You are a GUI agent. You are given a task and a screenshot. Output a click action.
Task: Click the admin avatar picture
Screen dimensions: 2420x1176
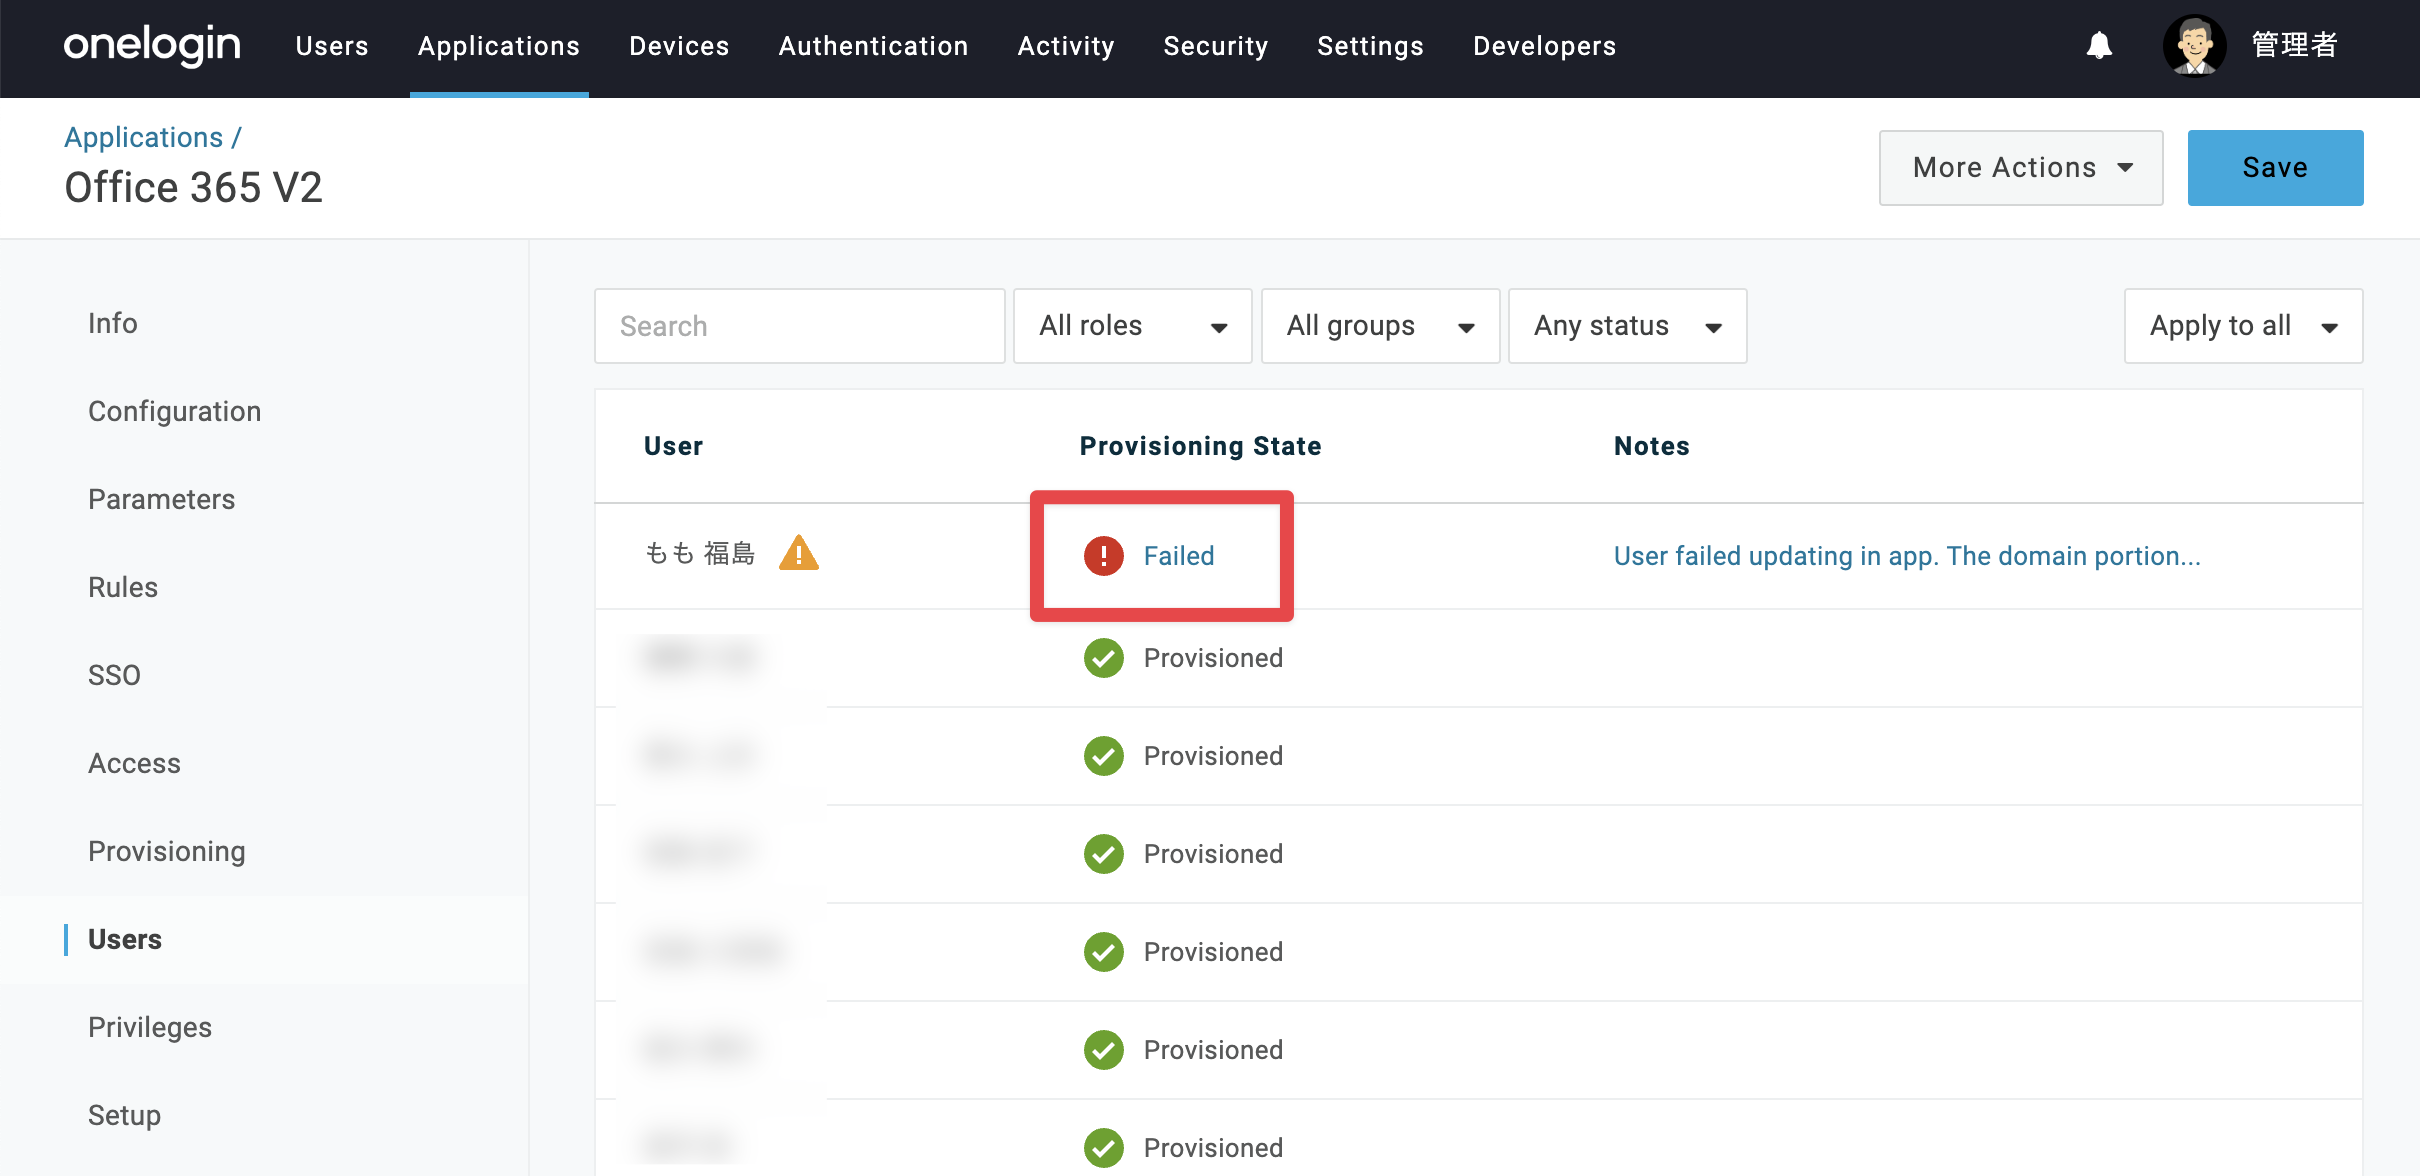click(2194, 45)
